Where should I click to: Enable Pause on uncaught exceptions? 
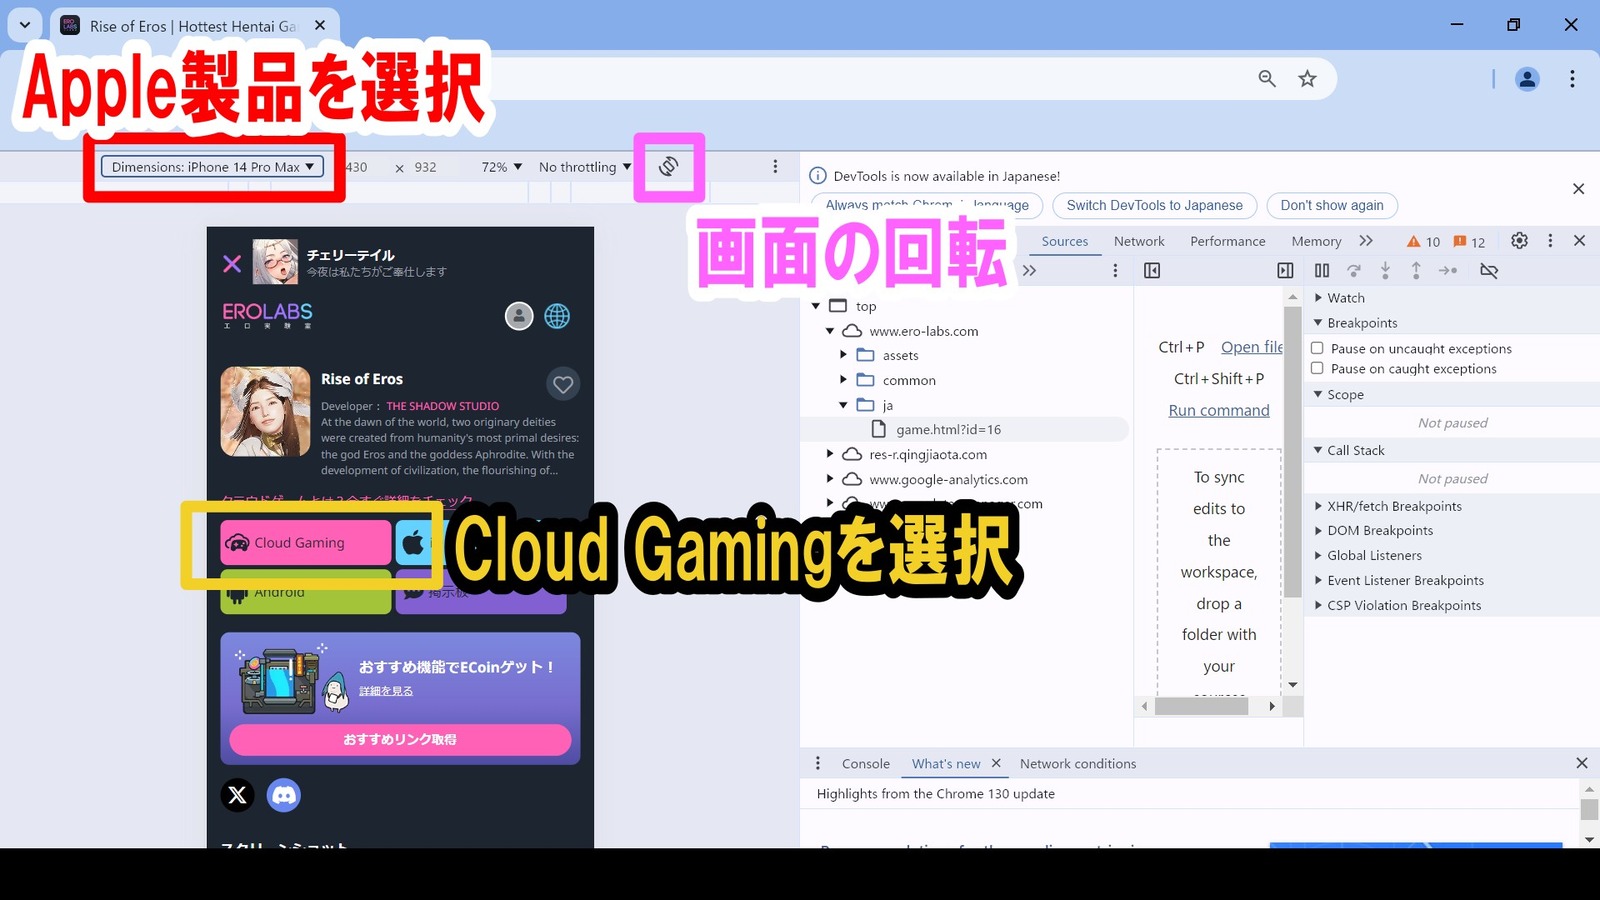click(1318, 348)
